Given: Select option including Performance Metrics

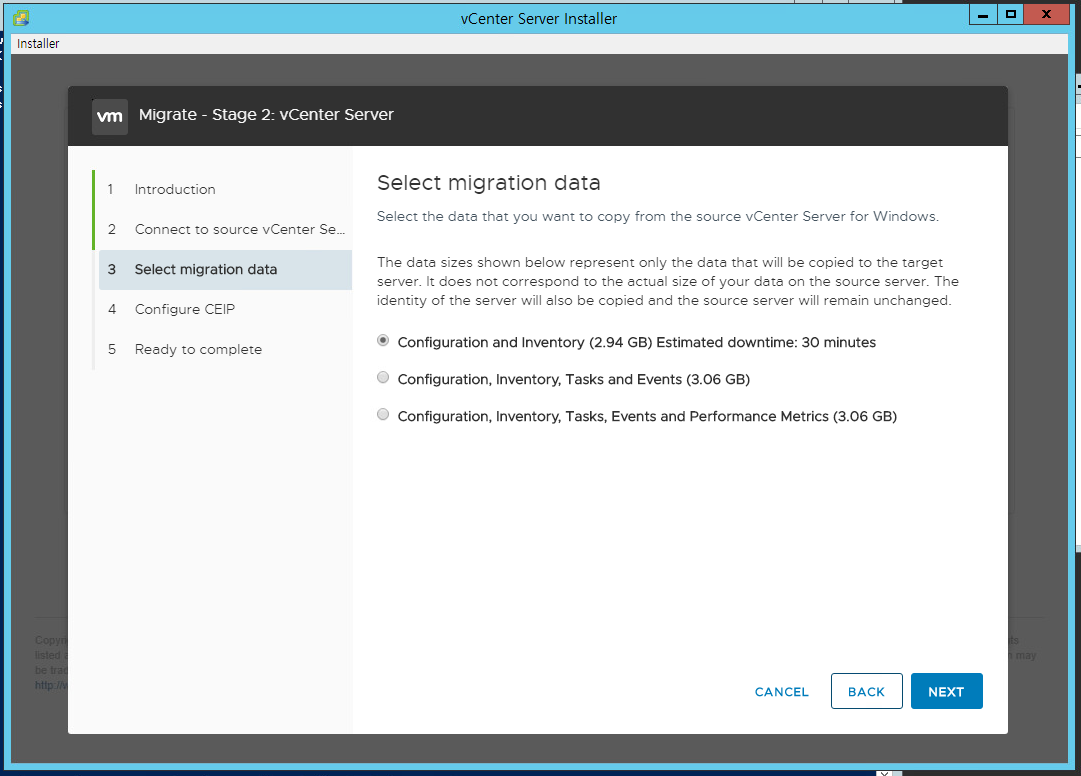Looking at the screenshot, I should click(383, 415).
